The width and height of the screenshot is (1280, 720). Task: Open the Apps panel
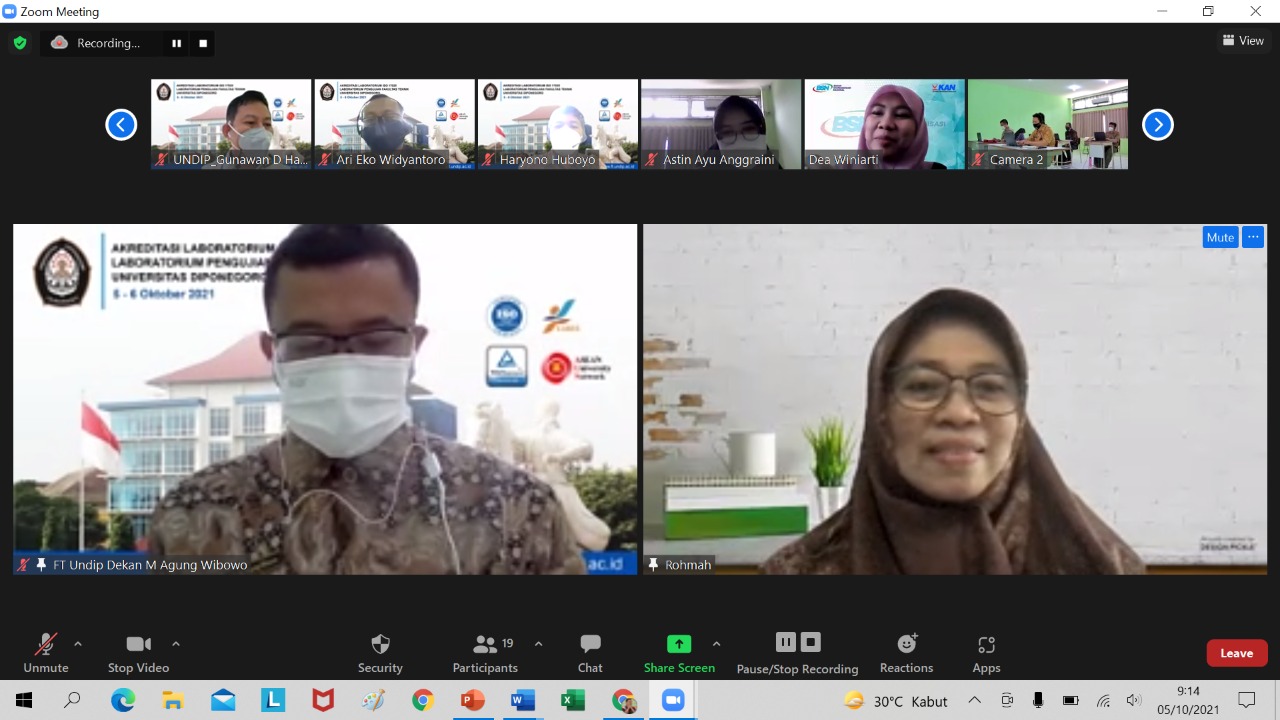(x=986, y=652)
